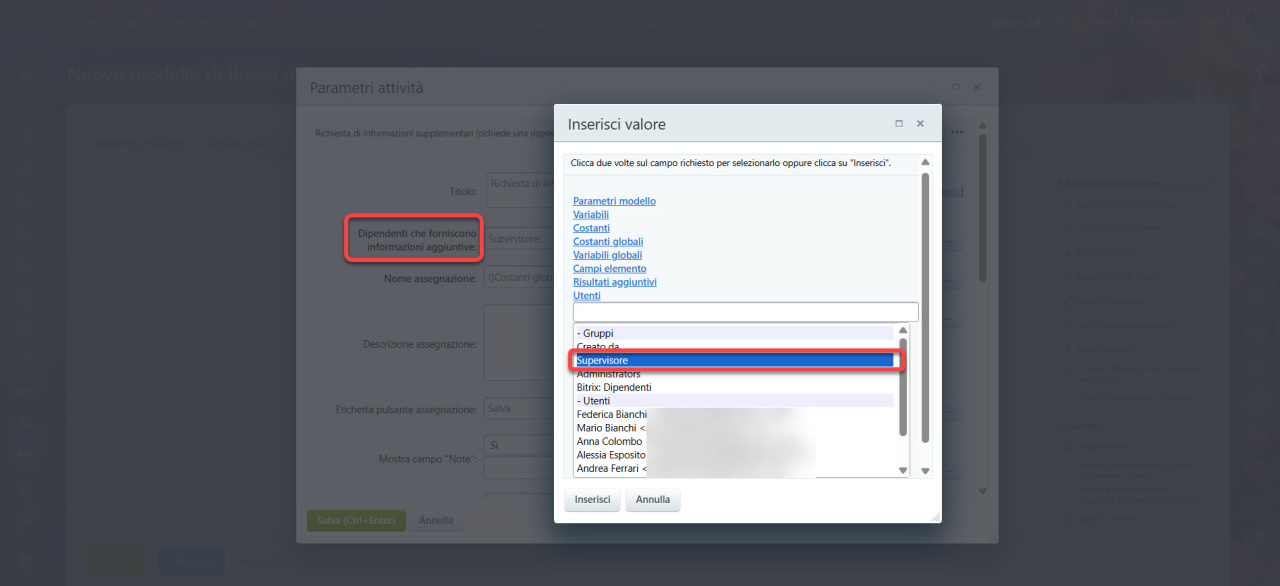Image resolution: width=1280 pixels, height=586 pixels.
Task: Click the Descrizione assegnazione text area
Action: (519, 343)
